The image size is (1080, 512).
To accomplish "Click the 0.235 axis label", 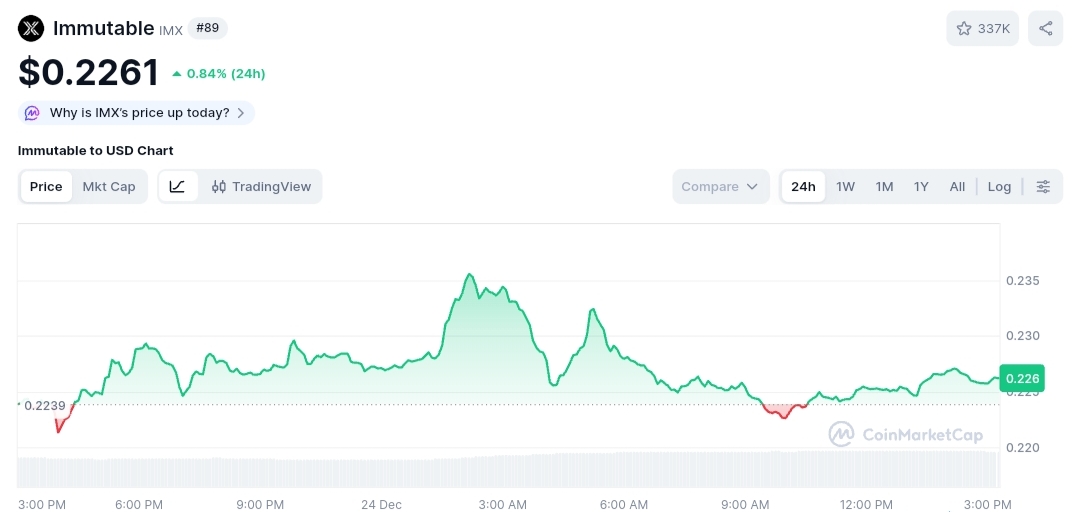I will [x=1022, y=280].
